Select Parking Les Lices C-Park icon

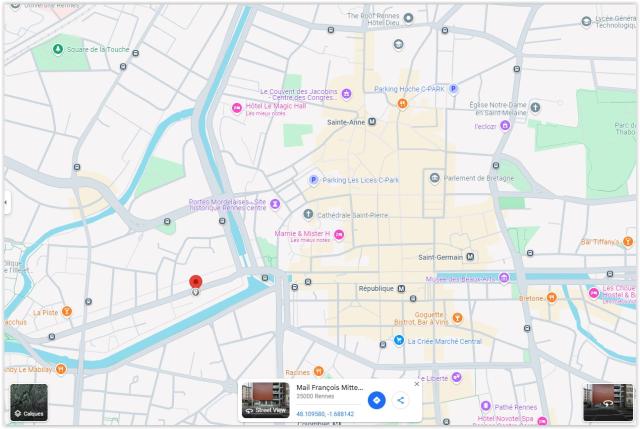pyautogui.click(x=313, y=180)
